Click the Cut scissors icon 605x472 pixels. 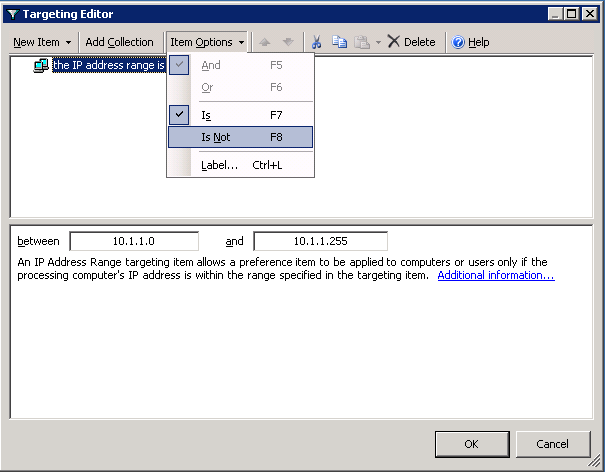click(x=316, y=42)
